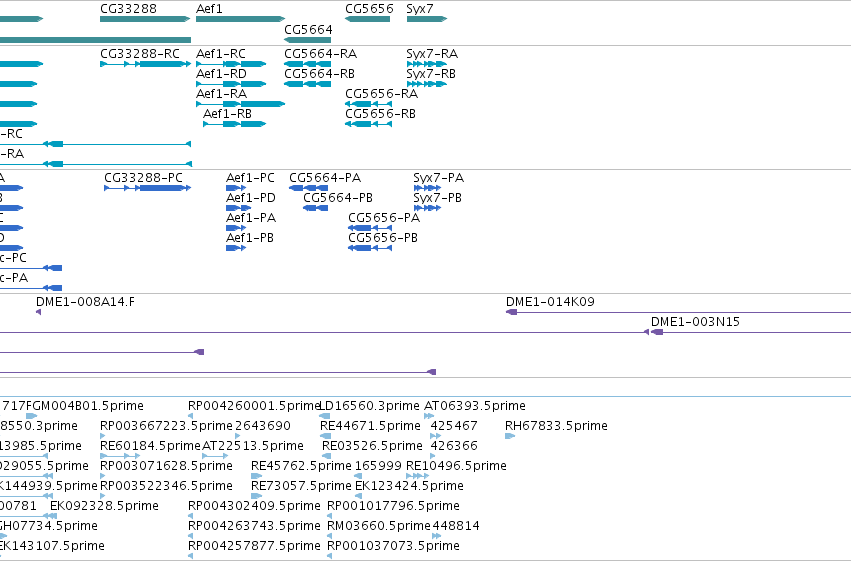Viewport: 851px width, 561px height.
Task: Select the CG5656 gene feature
Action: click(367, 19)
